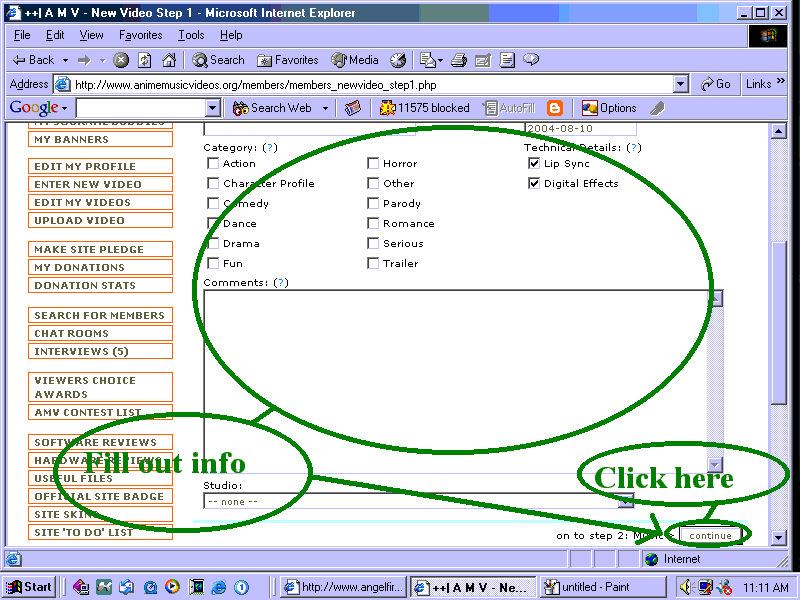Click the Blogger icon in Google toolbar
800x600 pixels.
555,108
